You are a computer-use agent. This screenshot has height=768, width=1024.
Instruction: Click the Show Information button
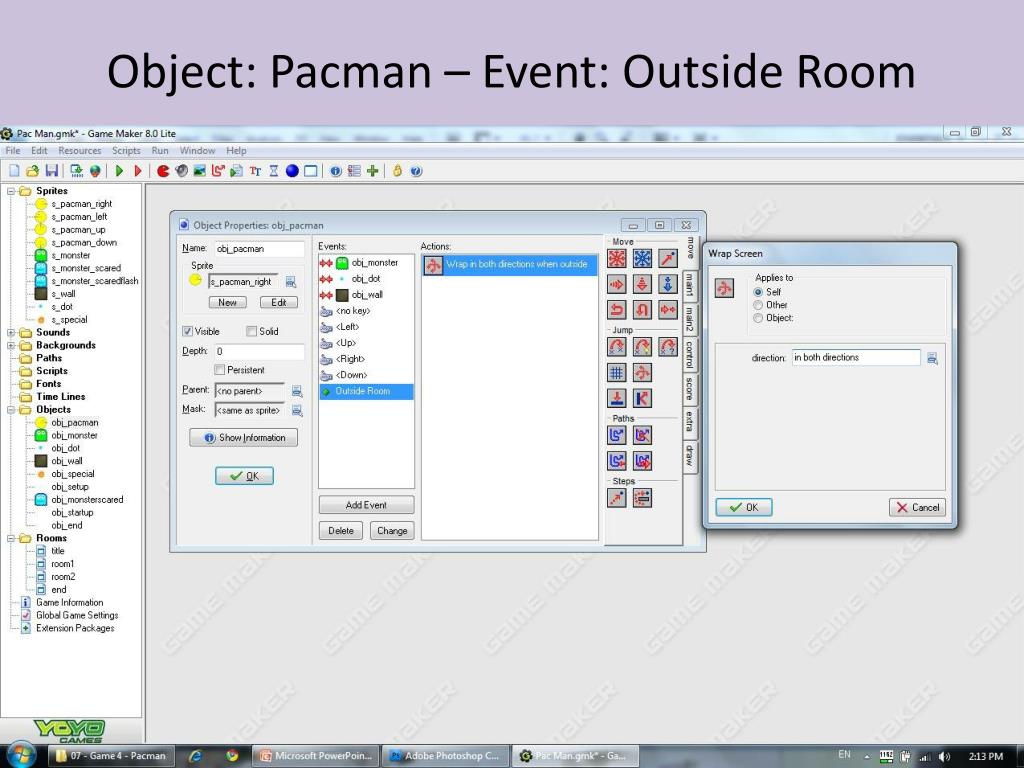(x=244, y=438)
